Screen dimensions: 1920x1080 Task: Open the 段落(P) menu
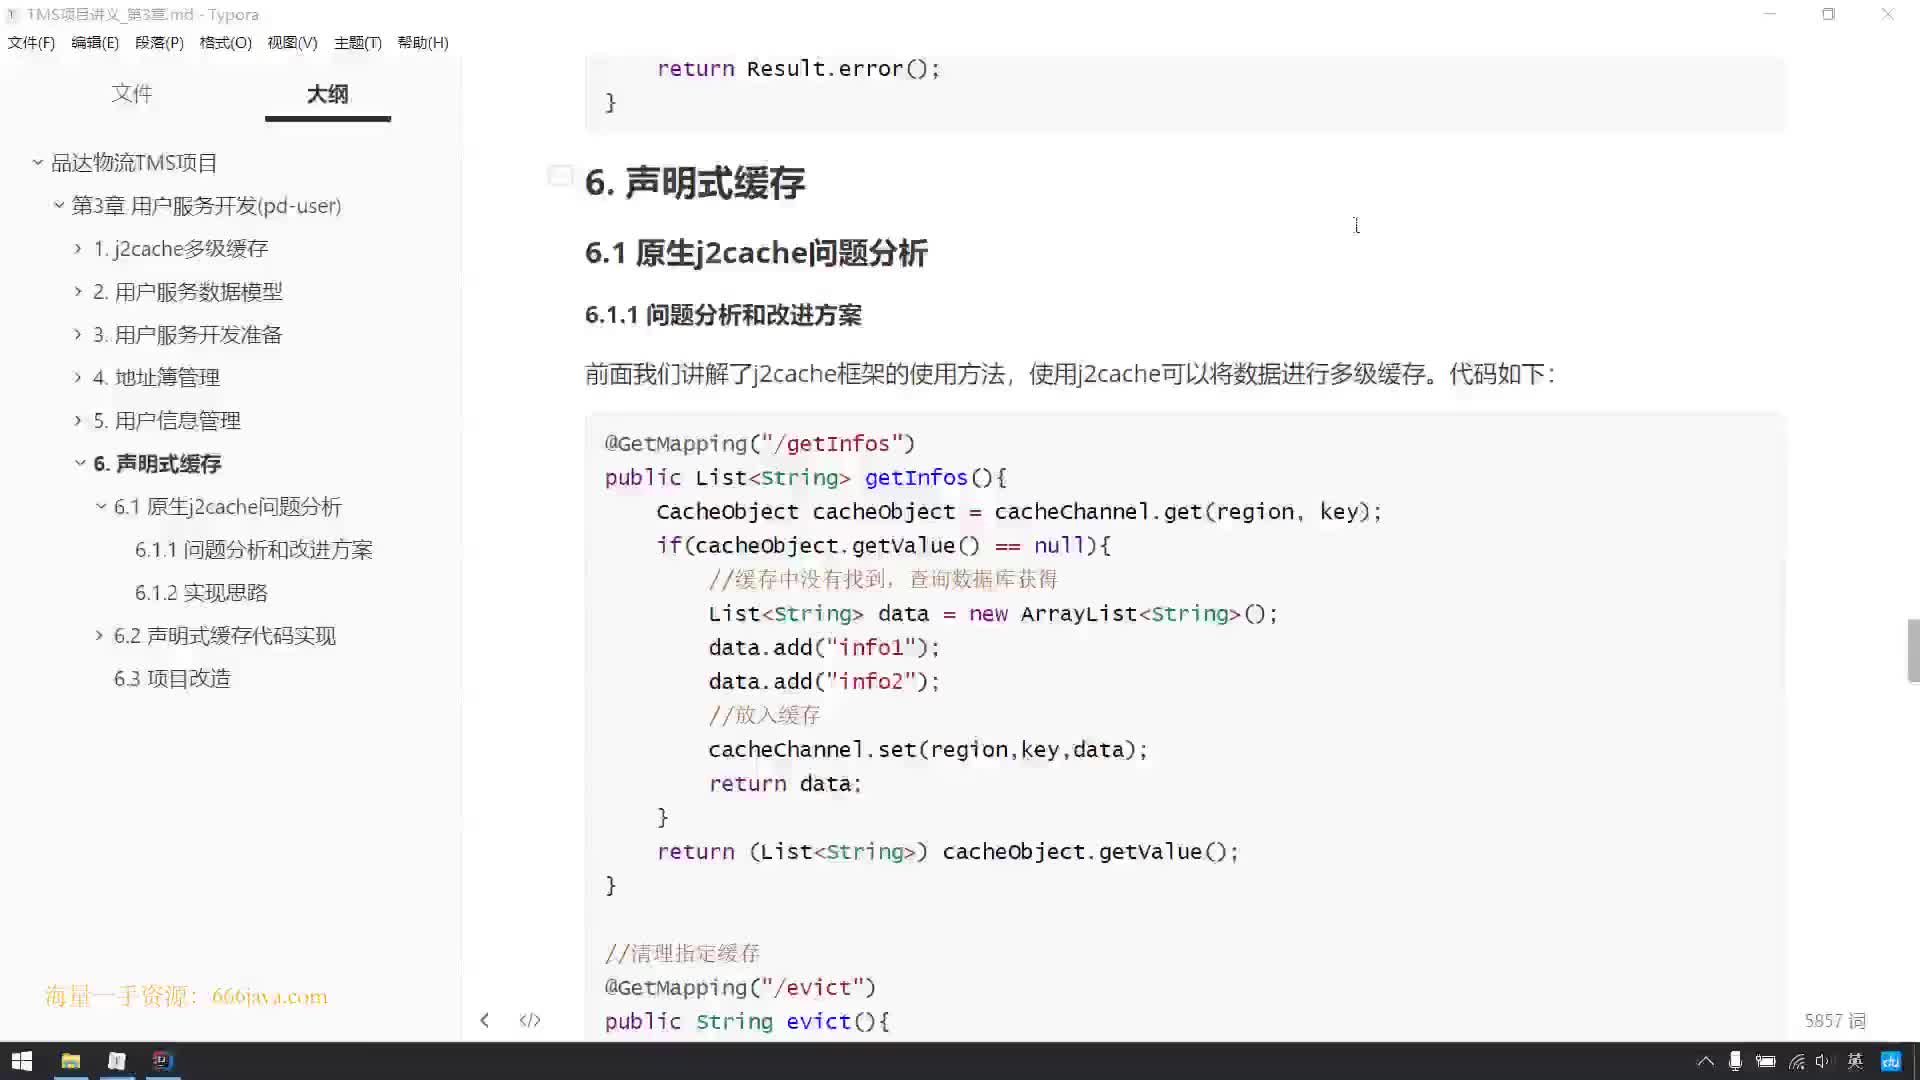coord(159,42)
